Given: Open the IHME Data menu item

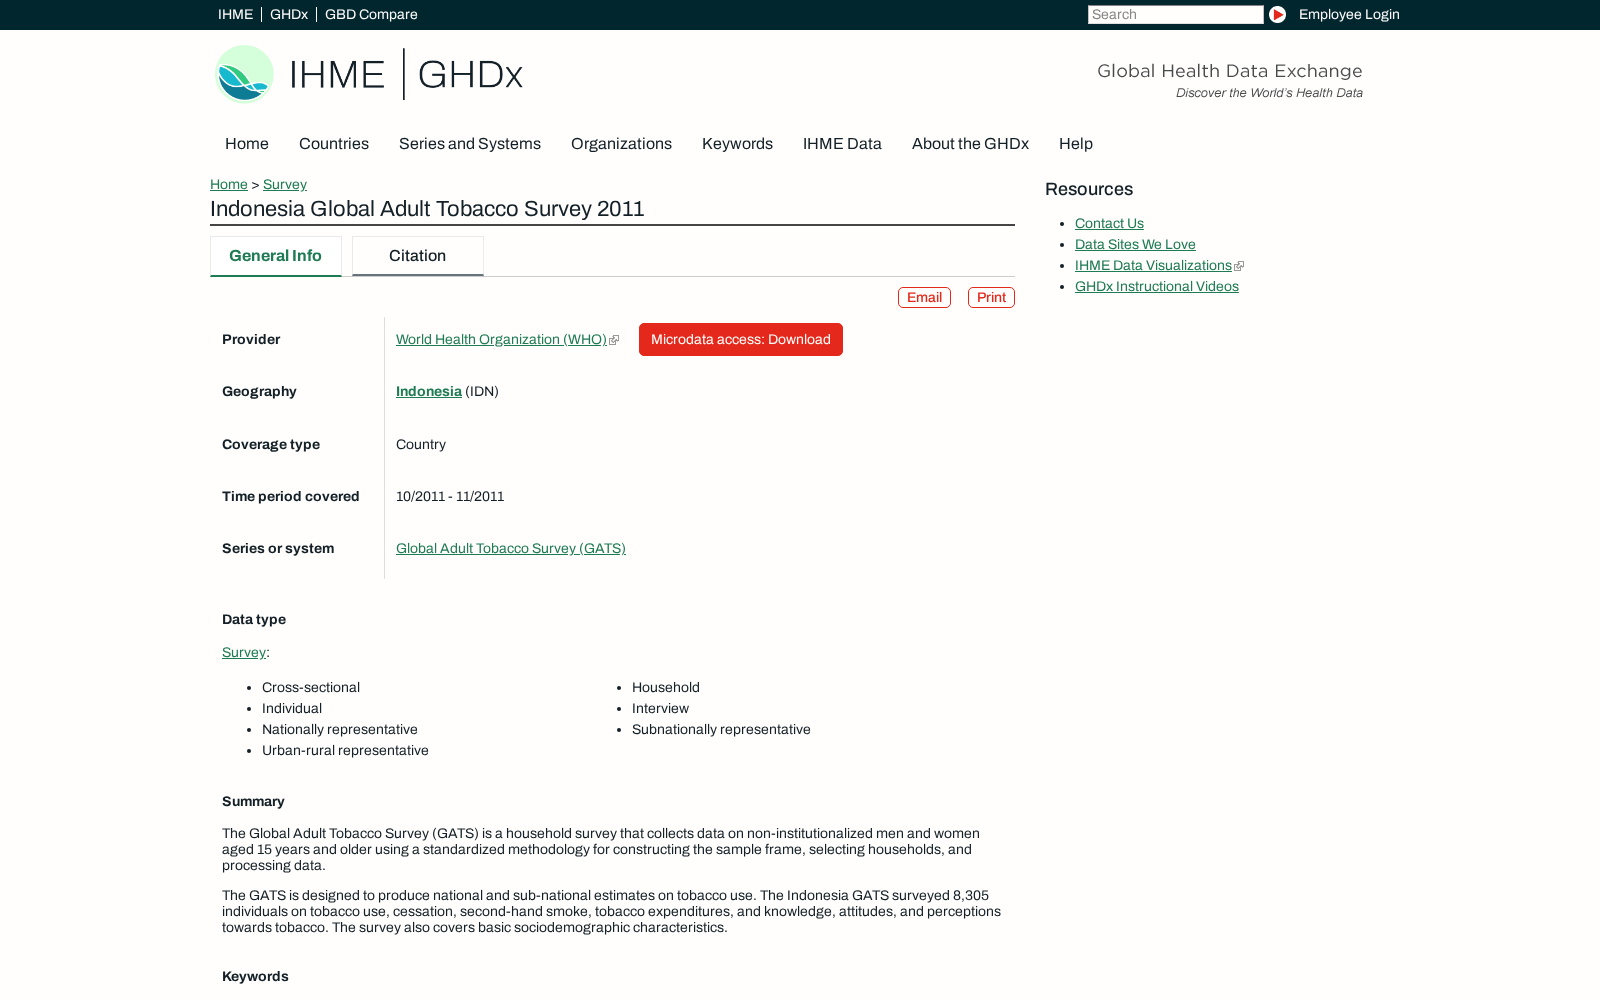Looking at the screenshot, I should click(x=842, y=144).
